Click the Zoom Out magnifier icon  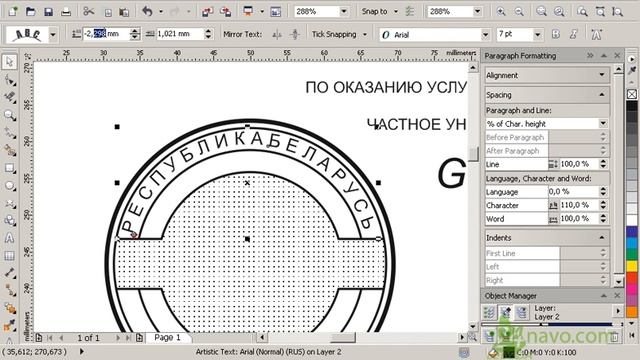[x=519, y=11]
